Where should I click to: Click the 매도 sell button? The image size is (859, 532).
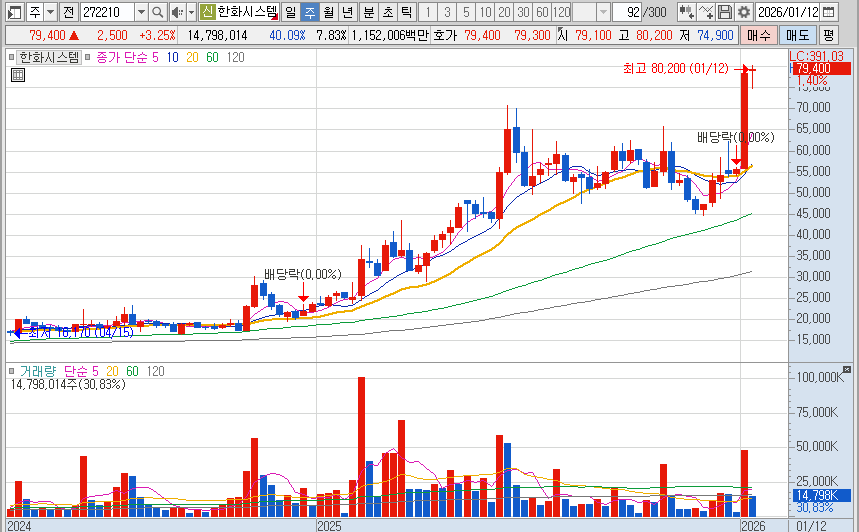coord(797,36)
